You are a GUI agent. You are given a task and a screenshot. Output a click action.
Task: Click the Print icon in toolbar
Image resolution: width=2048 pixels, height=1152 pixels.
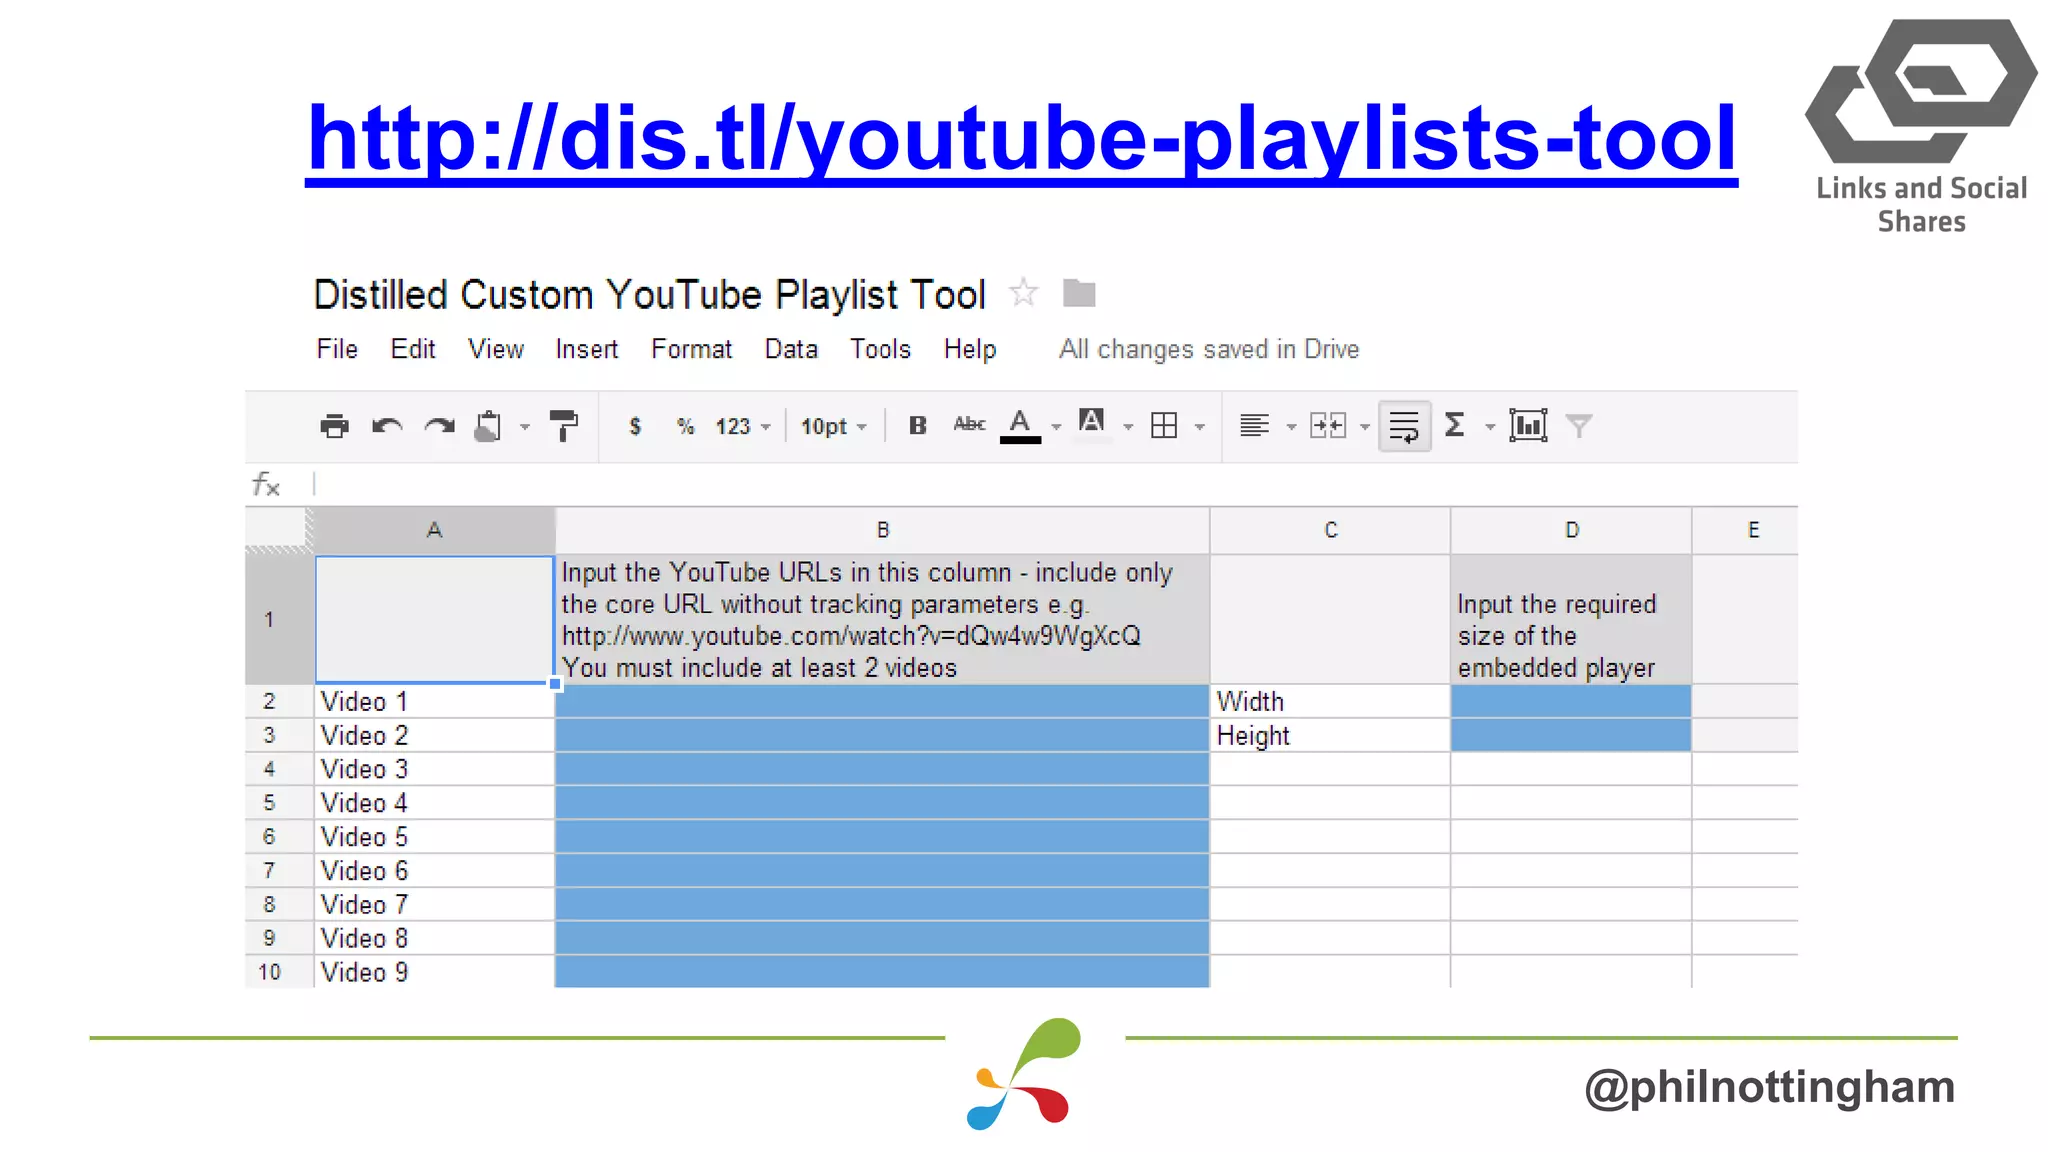(334, 426)
